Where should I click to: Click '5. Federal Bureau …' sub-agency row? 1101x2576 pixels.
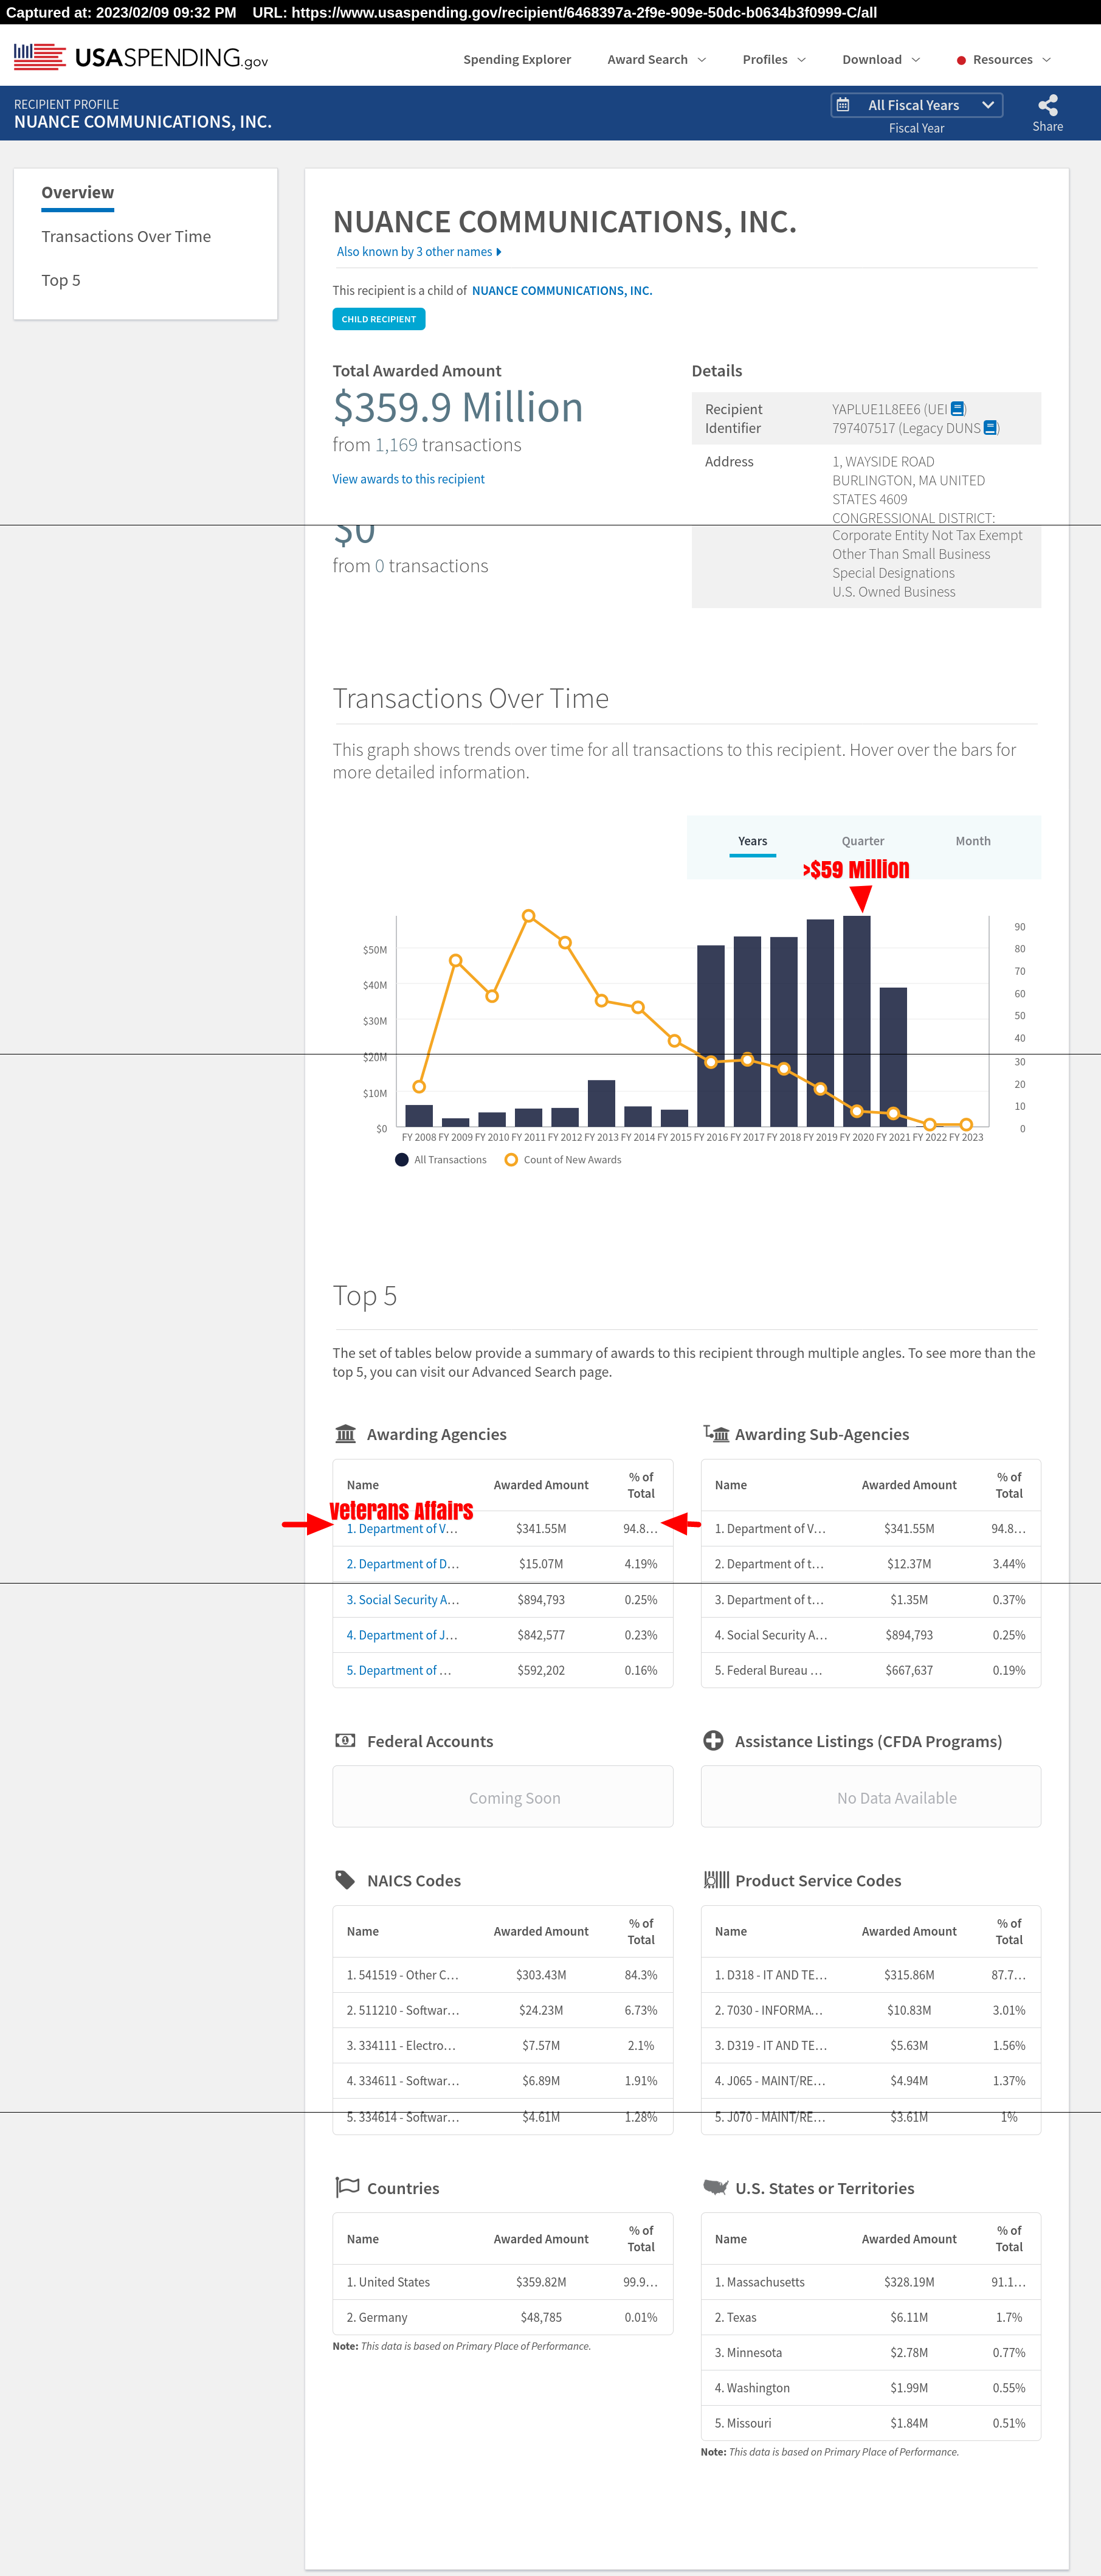[x=870, y=1670]
